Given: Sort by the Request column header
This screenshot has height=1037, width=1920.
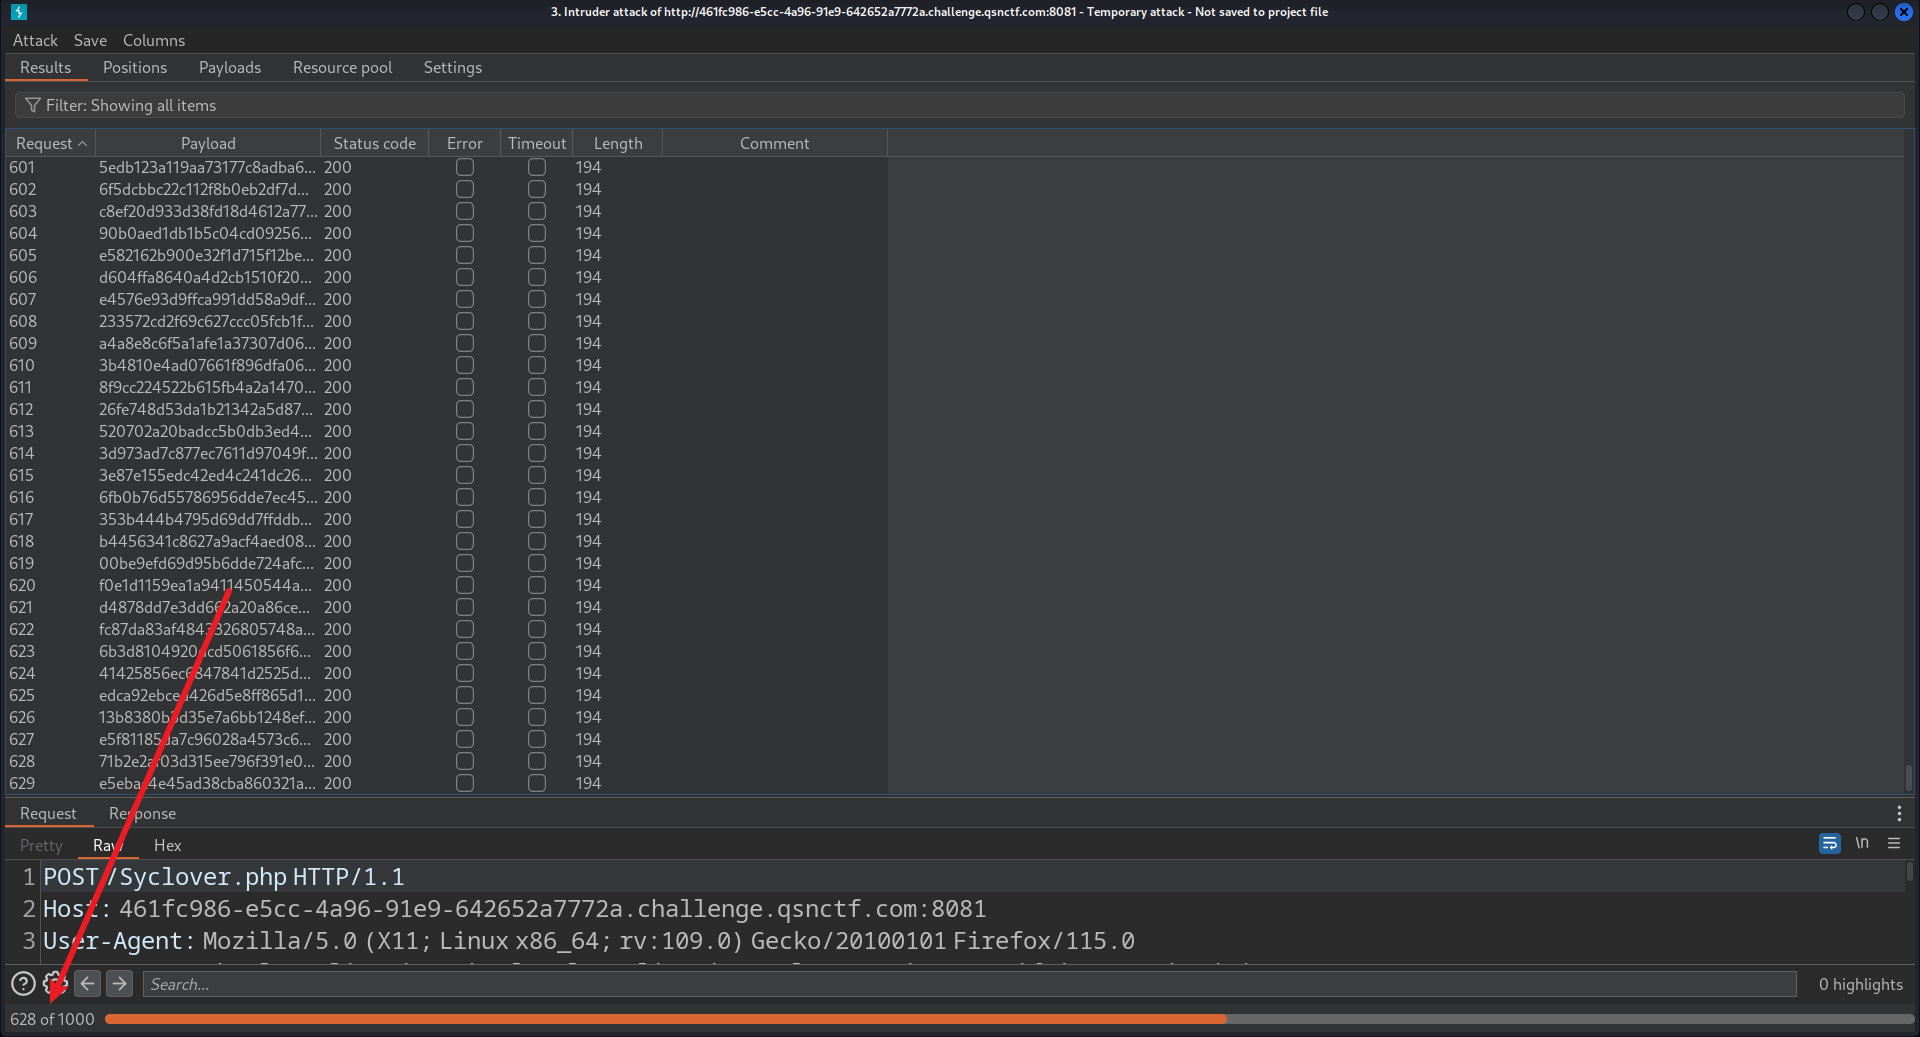Looking at the screenshot, I should (50, 144).
